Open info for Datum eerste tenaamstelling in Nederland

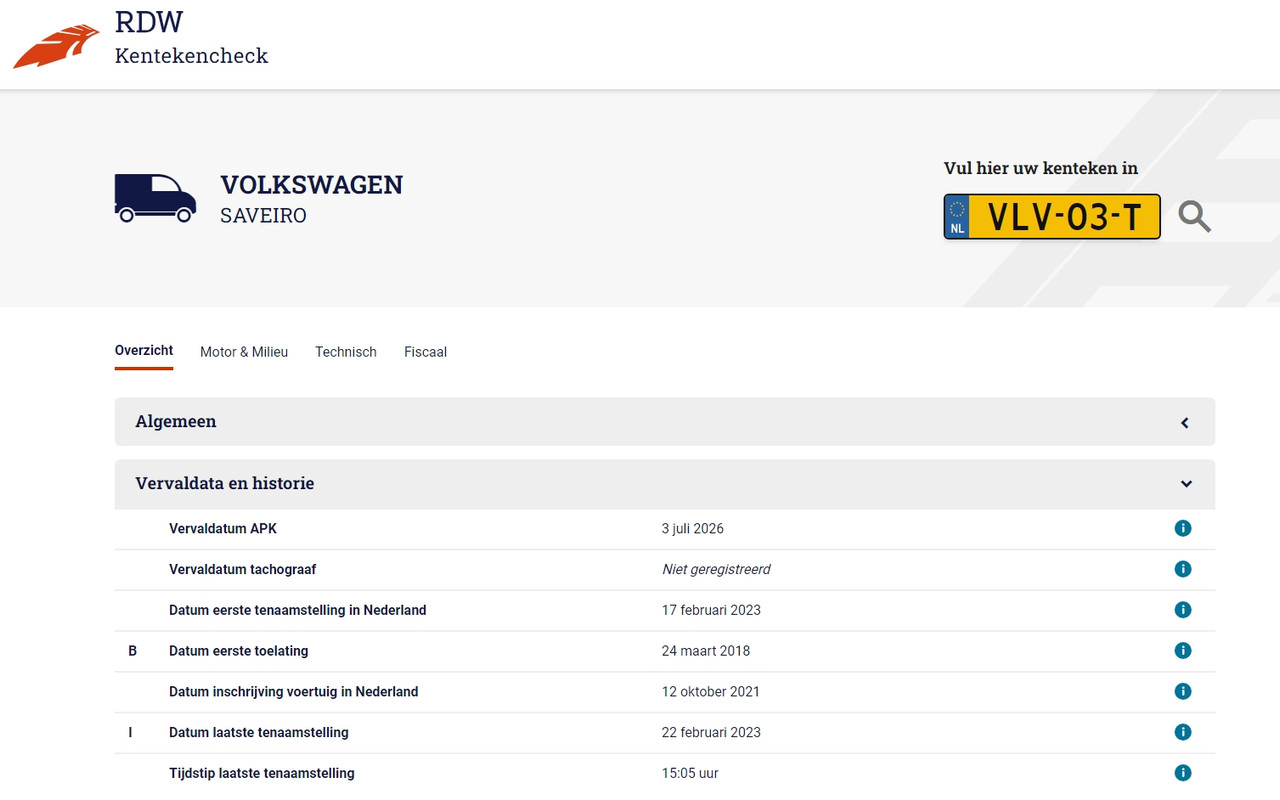coord(1183,610)
